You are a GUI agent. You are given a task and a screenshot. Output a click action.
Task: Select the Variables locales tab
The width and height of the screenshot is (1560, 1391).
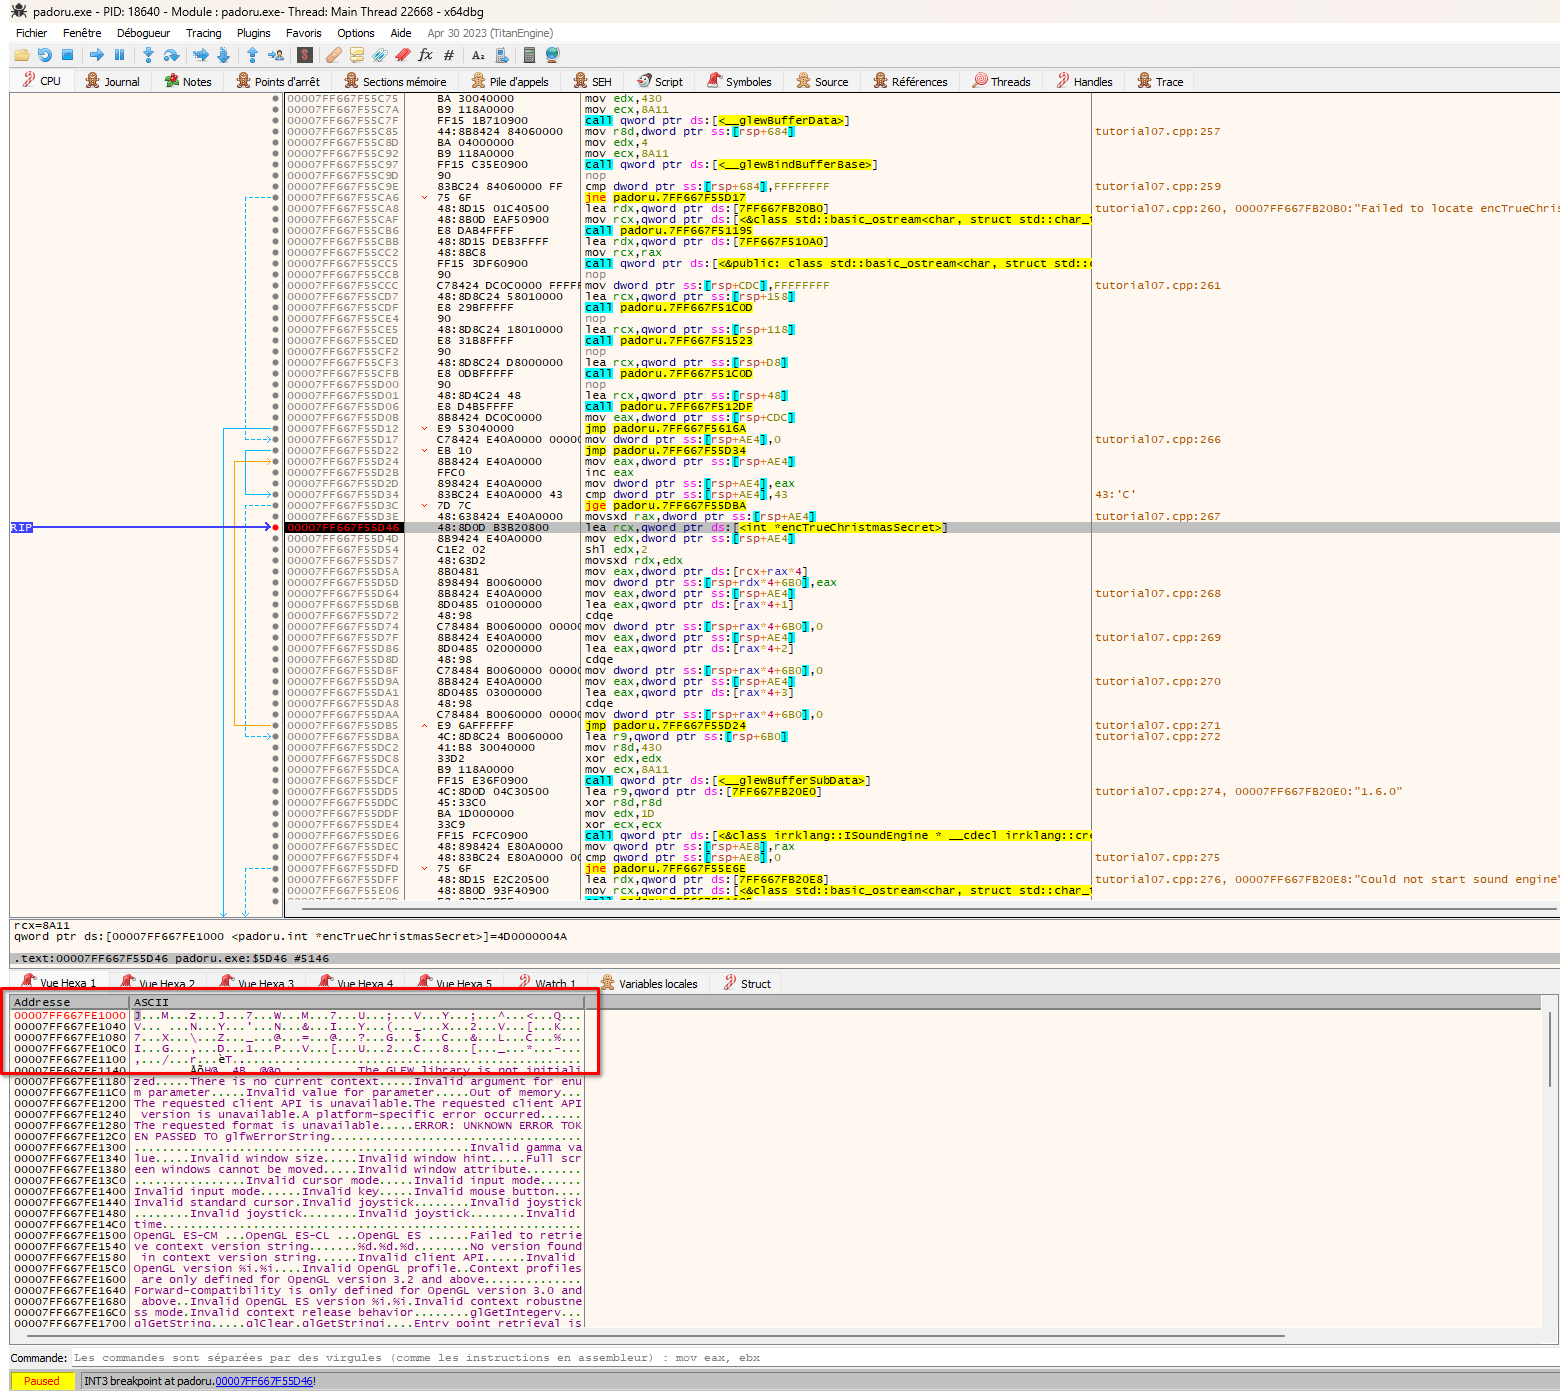(649, 984)
